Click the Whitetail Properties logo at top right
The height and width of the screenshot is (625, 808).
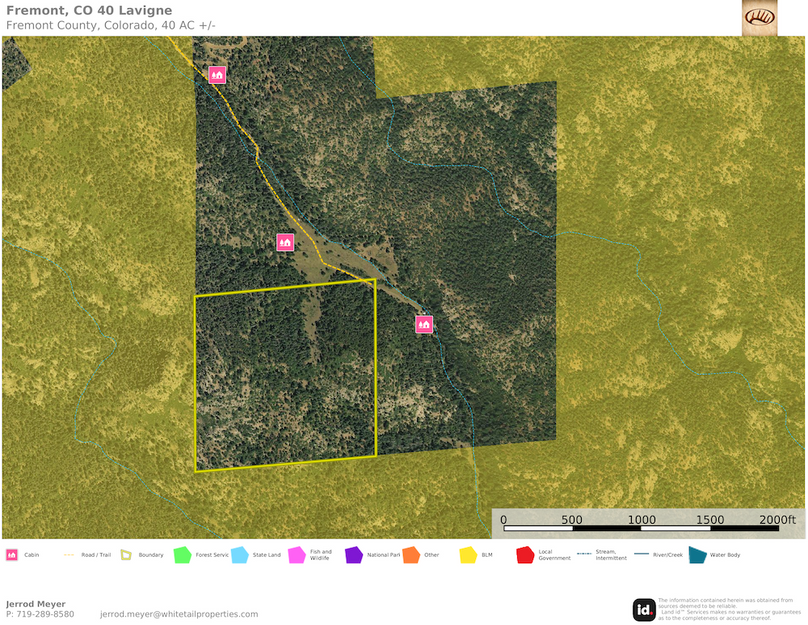pyautogui.click(x=759, y=18)
